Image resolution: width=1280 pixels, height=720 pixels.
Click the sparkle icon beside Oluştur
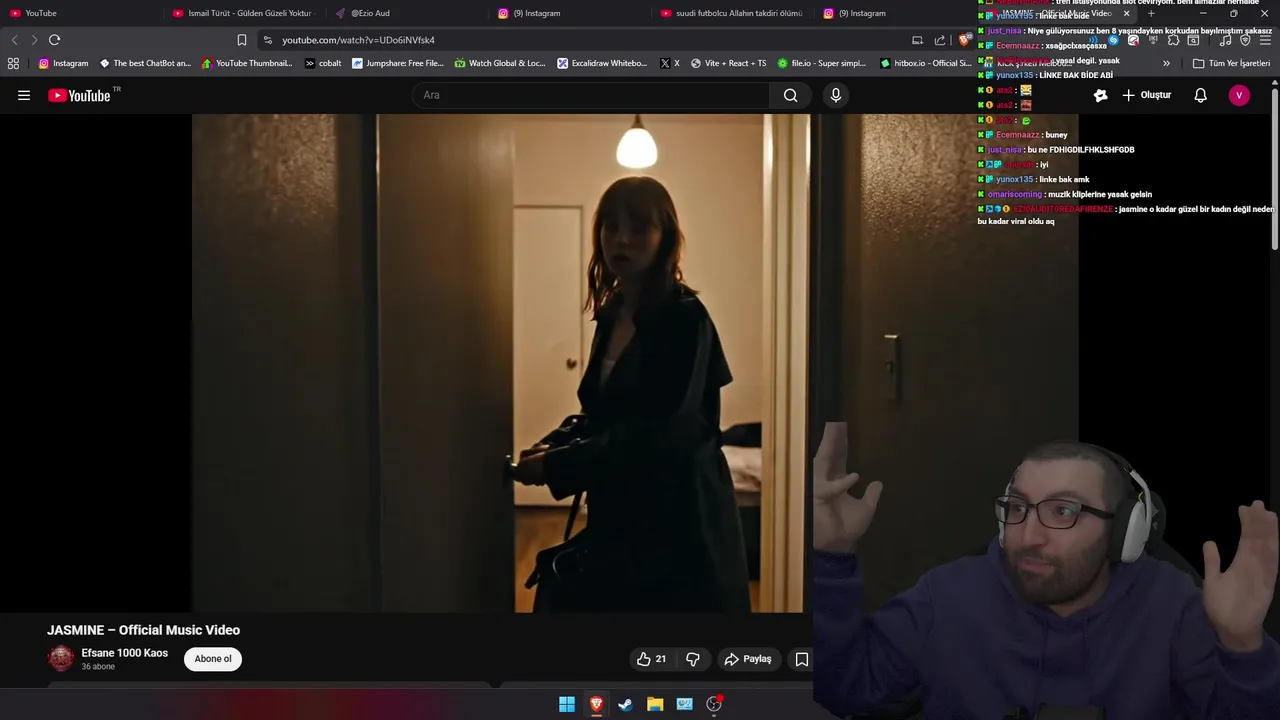click(x=1101, y=95)
